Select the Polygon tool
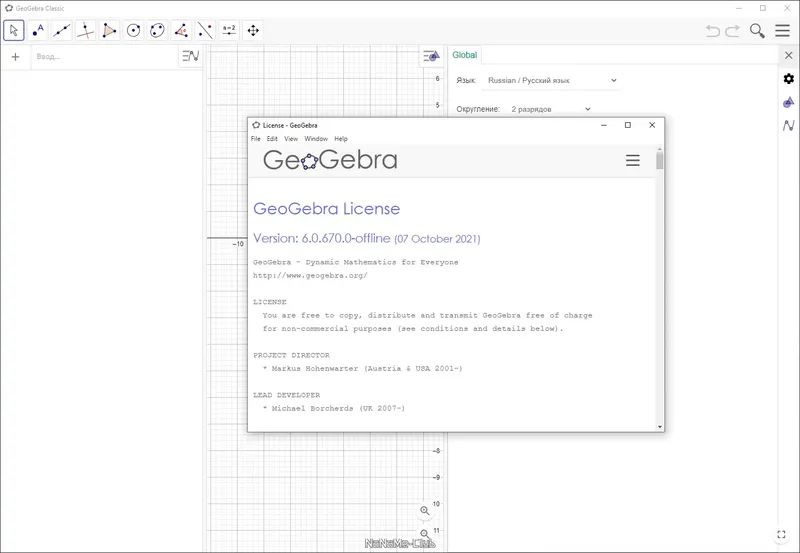 [109, 31]
